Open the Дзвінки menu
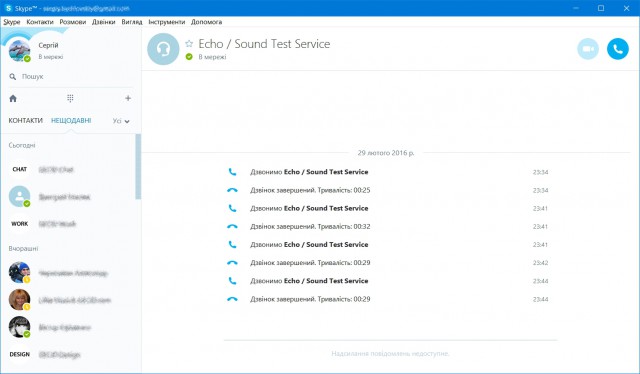The width and height of the screenshot is (640, 374). (x=104, y=22)
